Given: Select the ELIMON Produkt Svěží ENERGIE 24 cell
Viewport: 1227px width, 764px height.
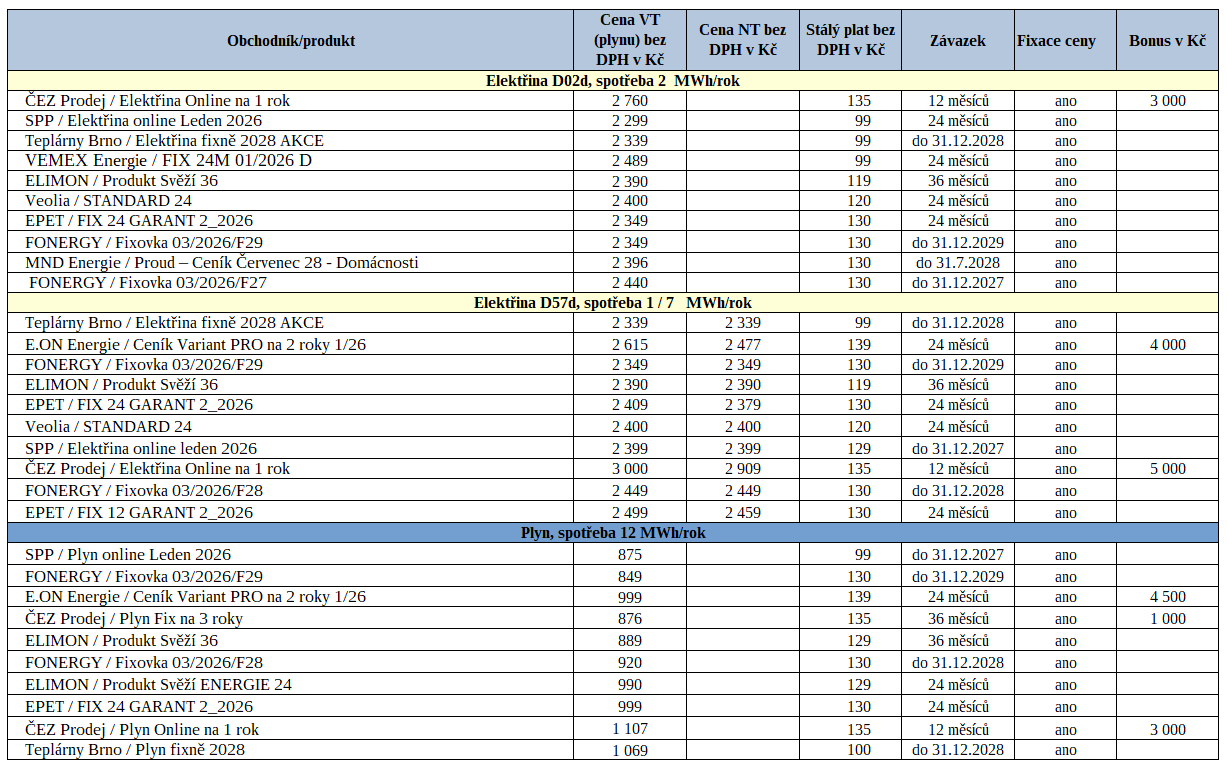Looking at the screenshot, I should [158, 685].
